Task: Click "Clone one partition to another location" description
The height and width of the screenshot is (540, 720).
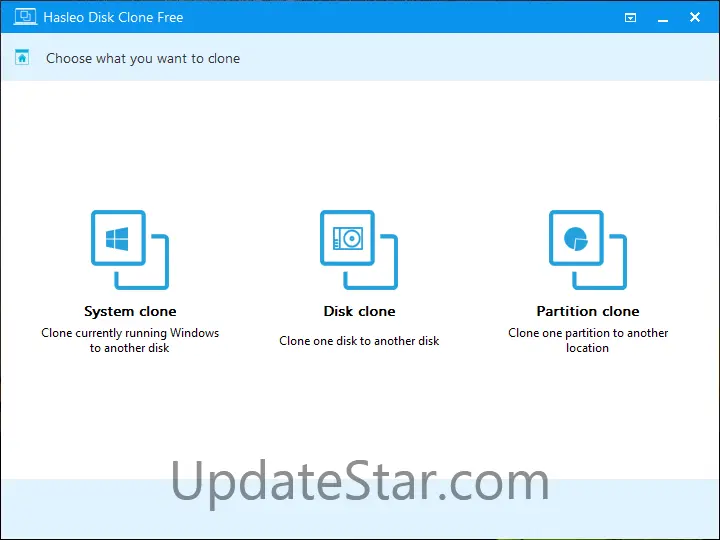Action: click(x=588, y=340)
